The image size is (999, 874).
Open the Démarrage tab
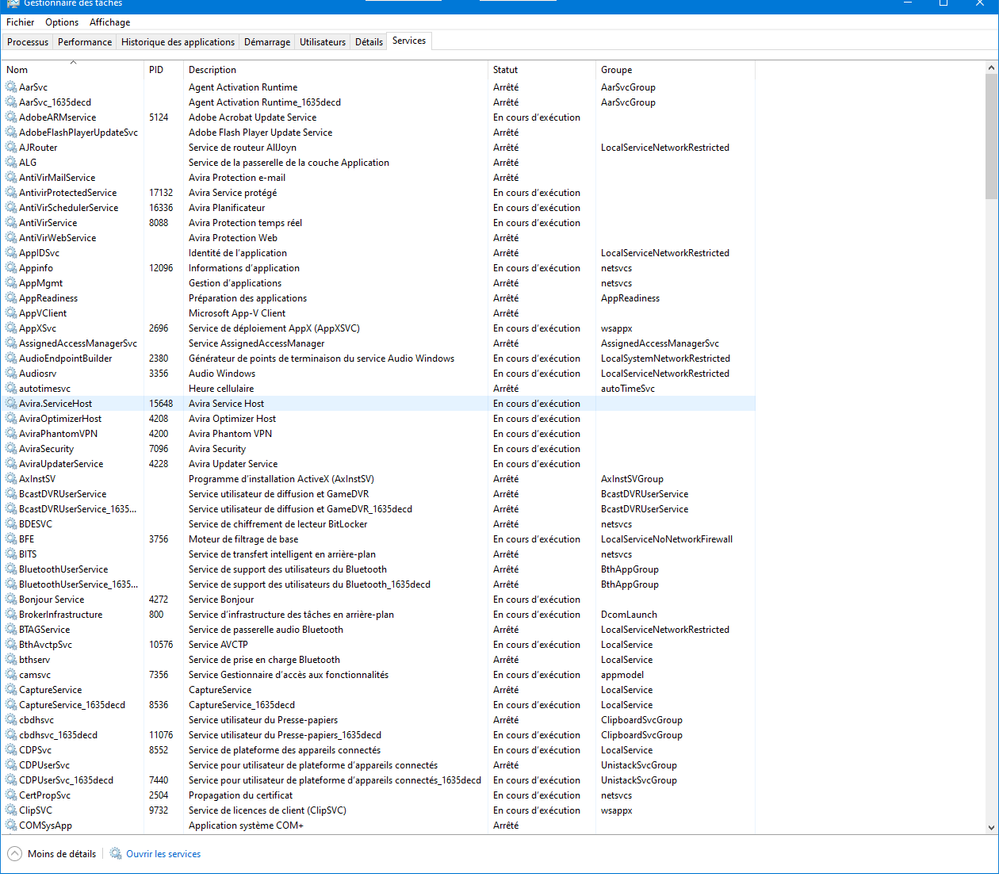[267, 42]
